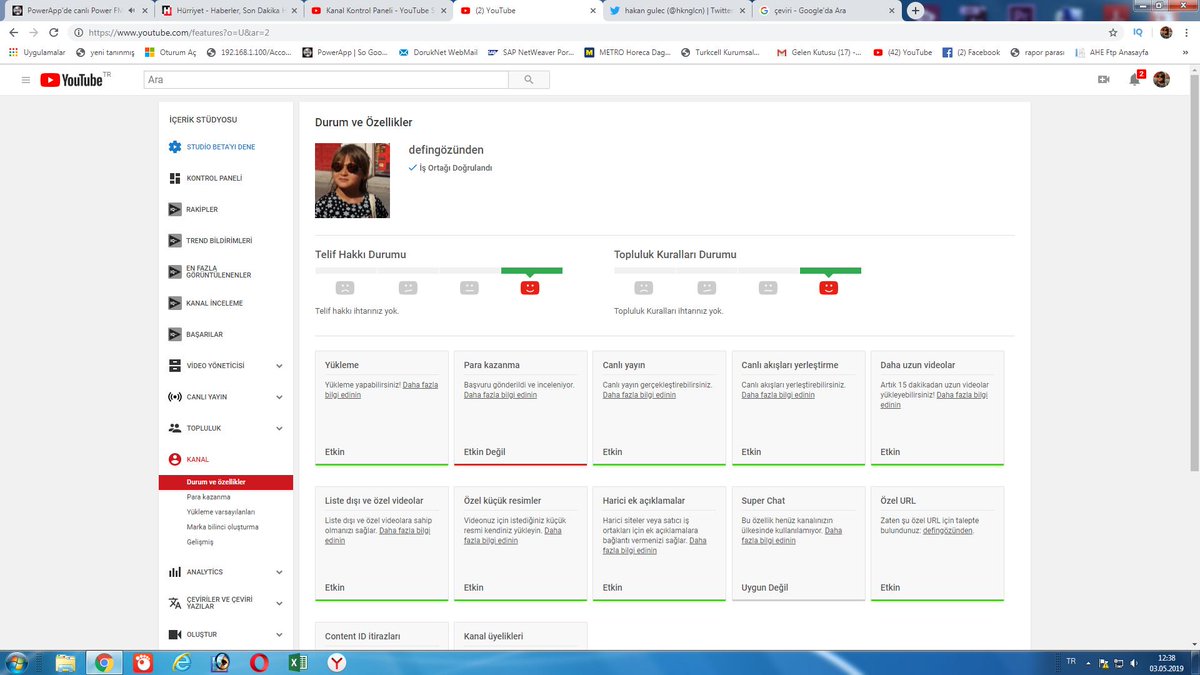Click the red smiley under Telif Hakkı Durumu
1200x675 pixels.
[531, 288]
